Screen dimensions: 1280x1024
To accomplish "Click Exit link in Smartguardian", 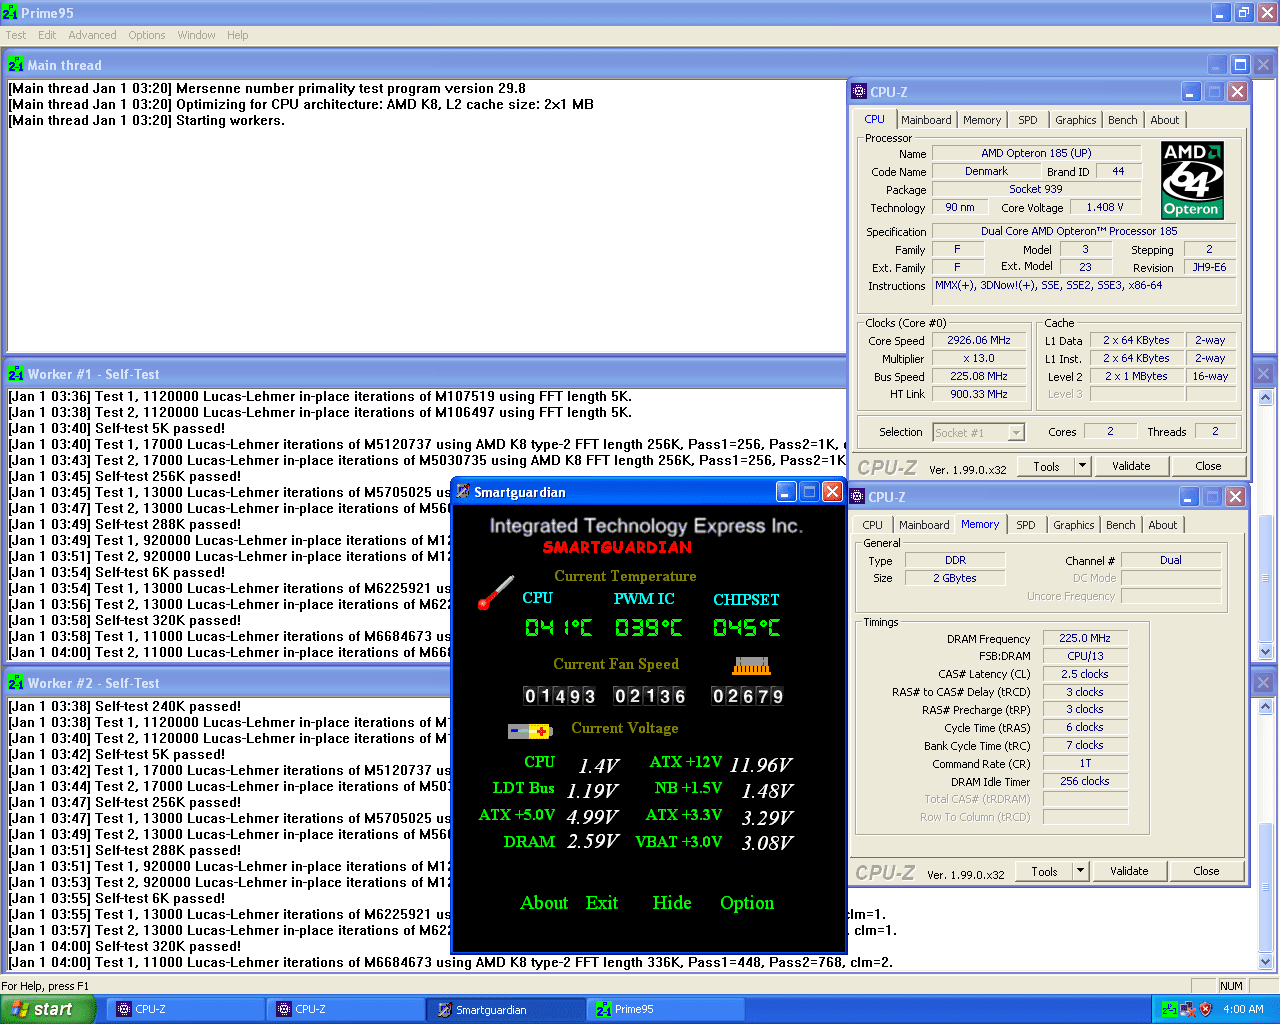I will [x=602, y=903].
